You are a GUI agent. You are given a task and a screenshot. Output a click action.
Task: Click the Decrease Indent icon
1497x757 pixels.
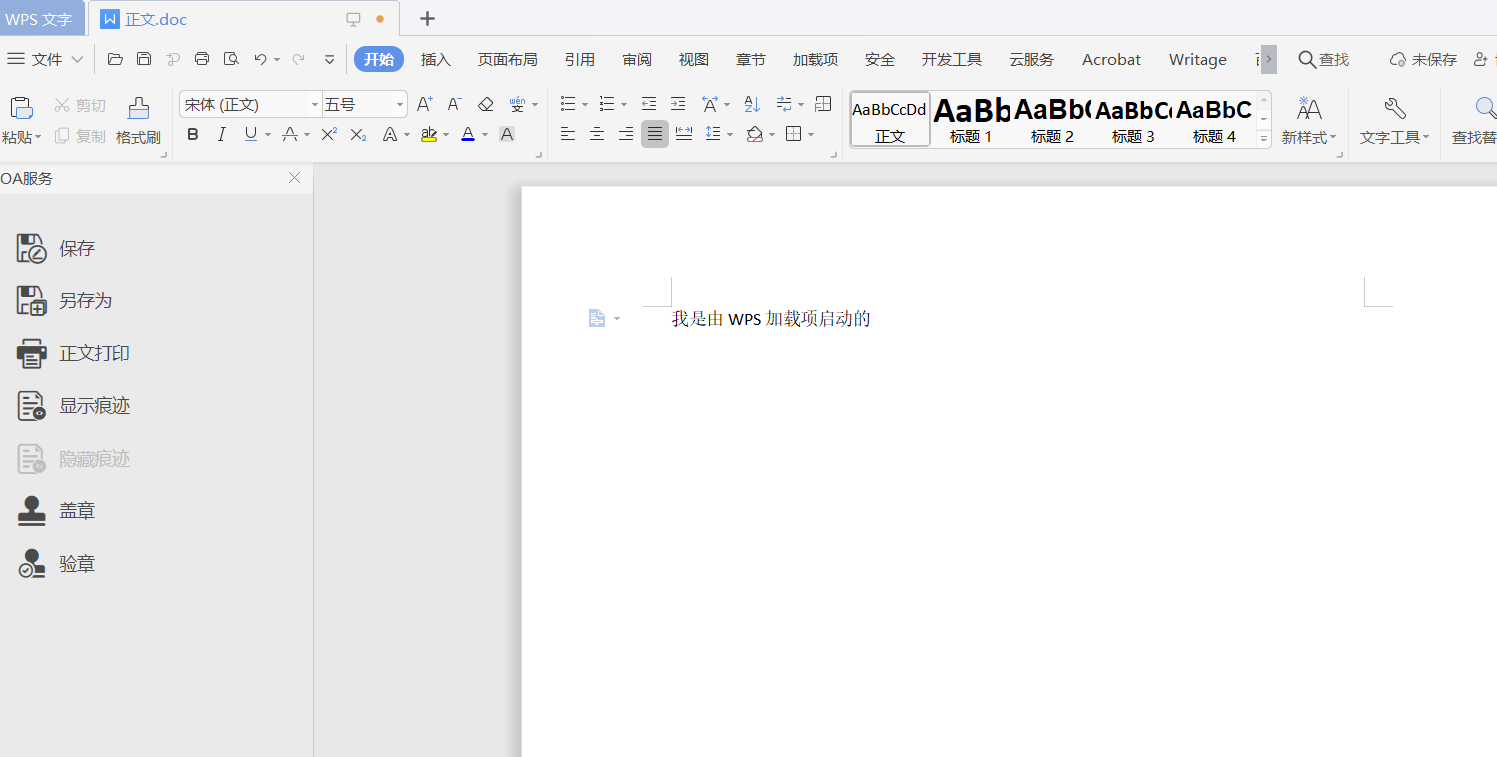[x=649, y=104]
